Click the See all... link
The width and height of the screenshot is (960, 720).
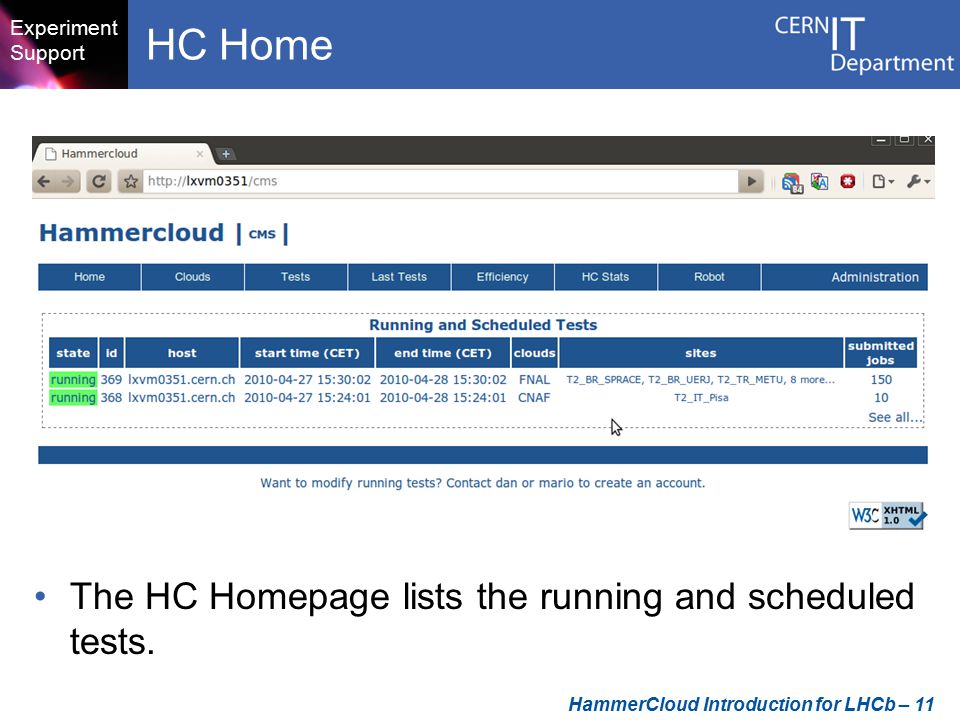pos(895,418)
